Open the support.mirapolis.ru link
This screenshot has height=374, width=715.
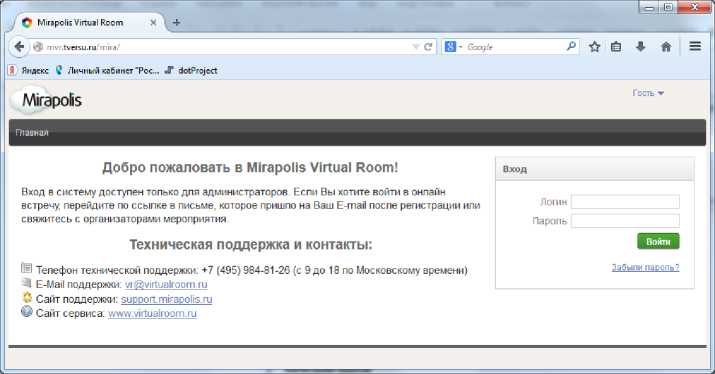point(166,299)
